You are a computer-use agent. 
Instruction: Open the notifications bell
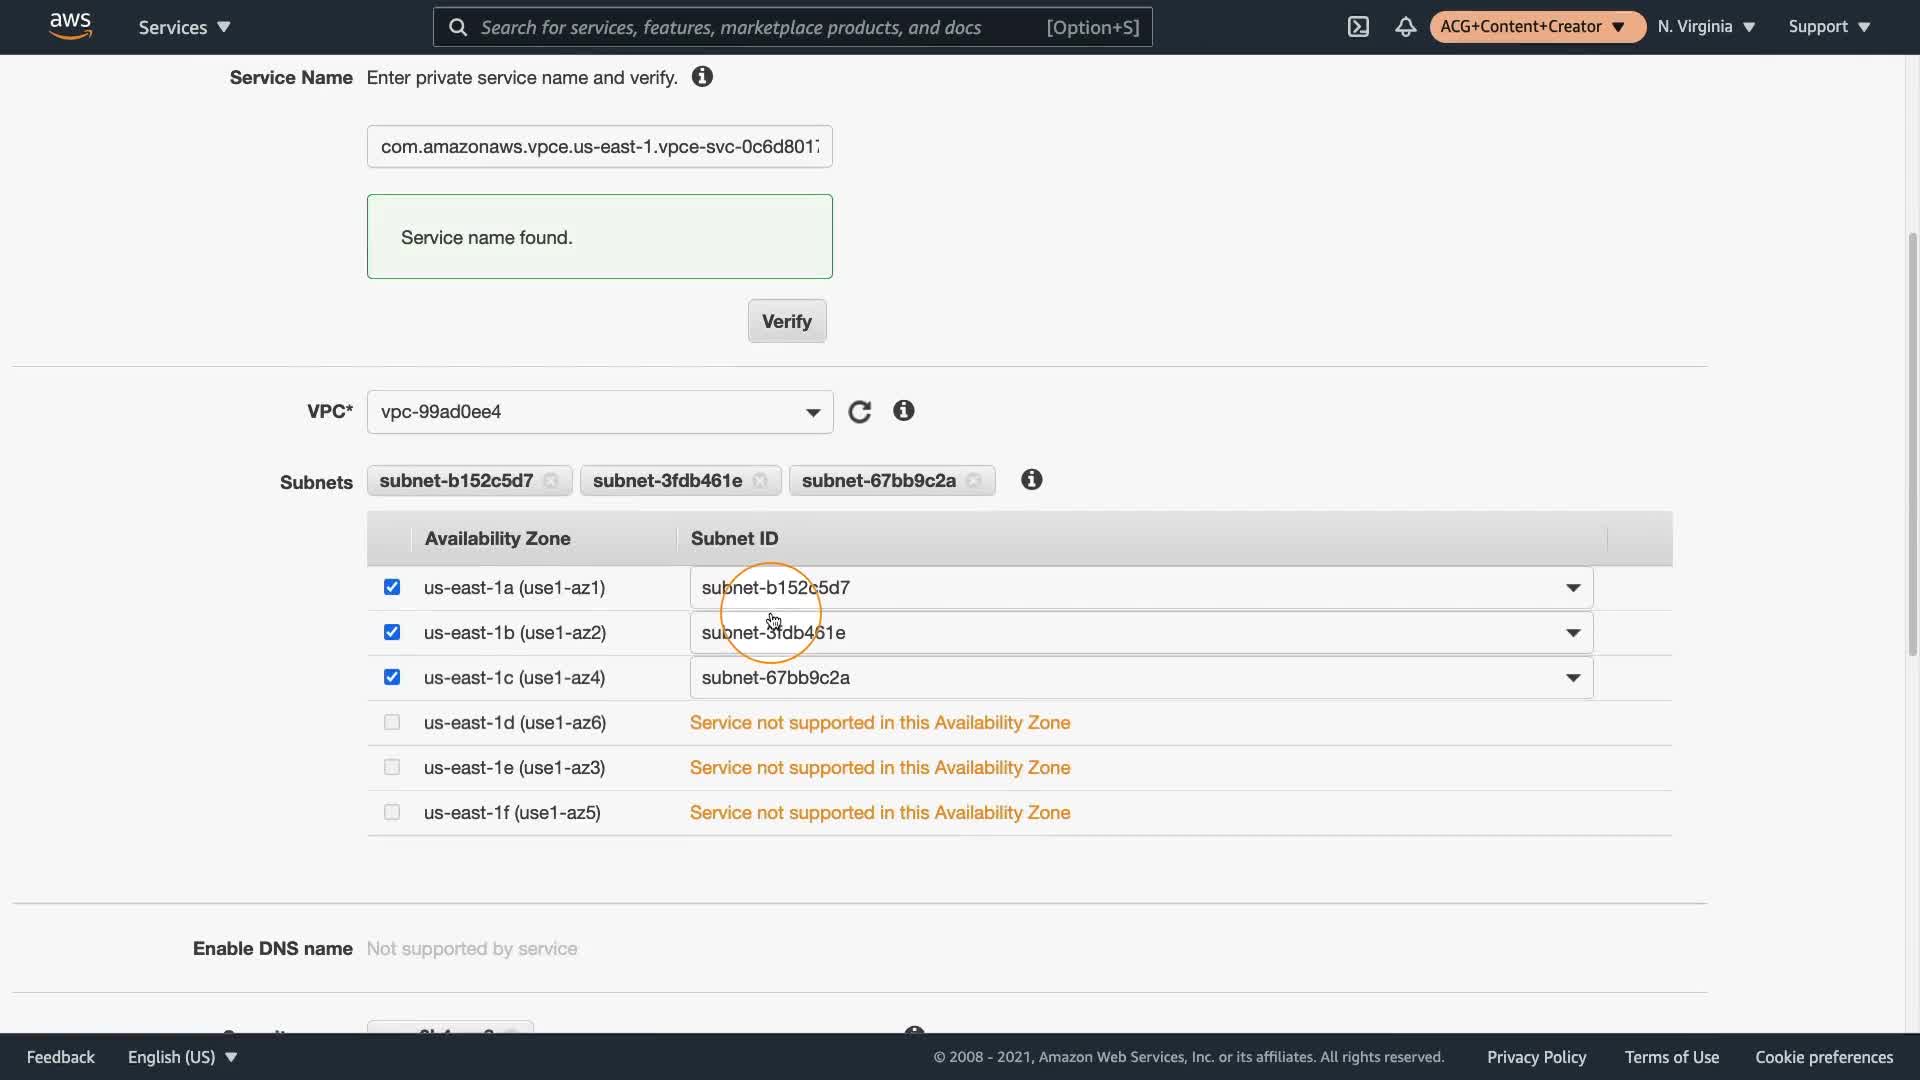point(1405,27)
